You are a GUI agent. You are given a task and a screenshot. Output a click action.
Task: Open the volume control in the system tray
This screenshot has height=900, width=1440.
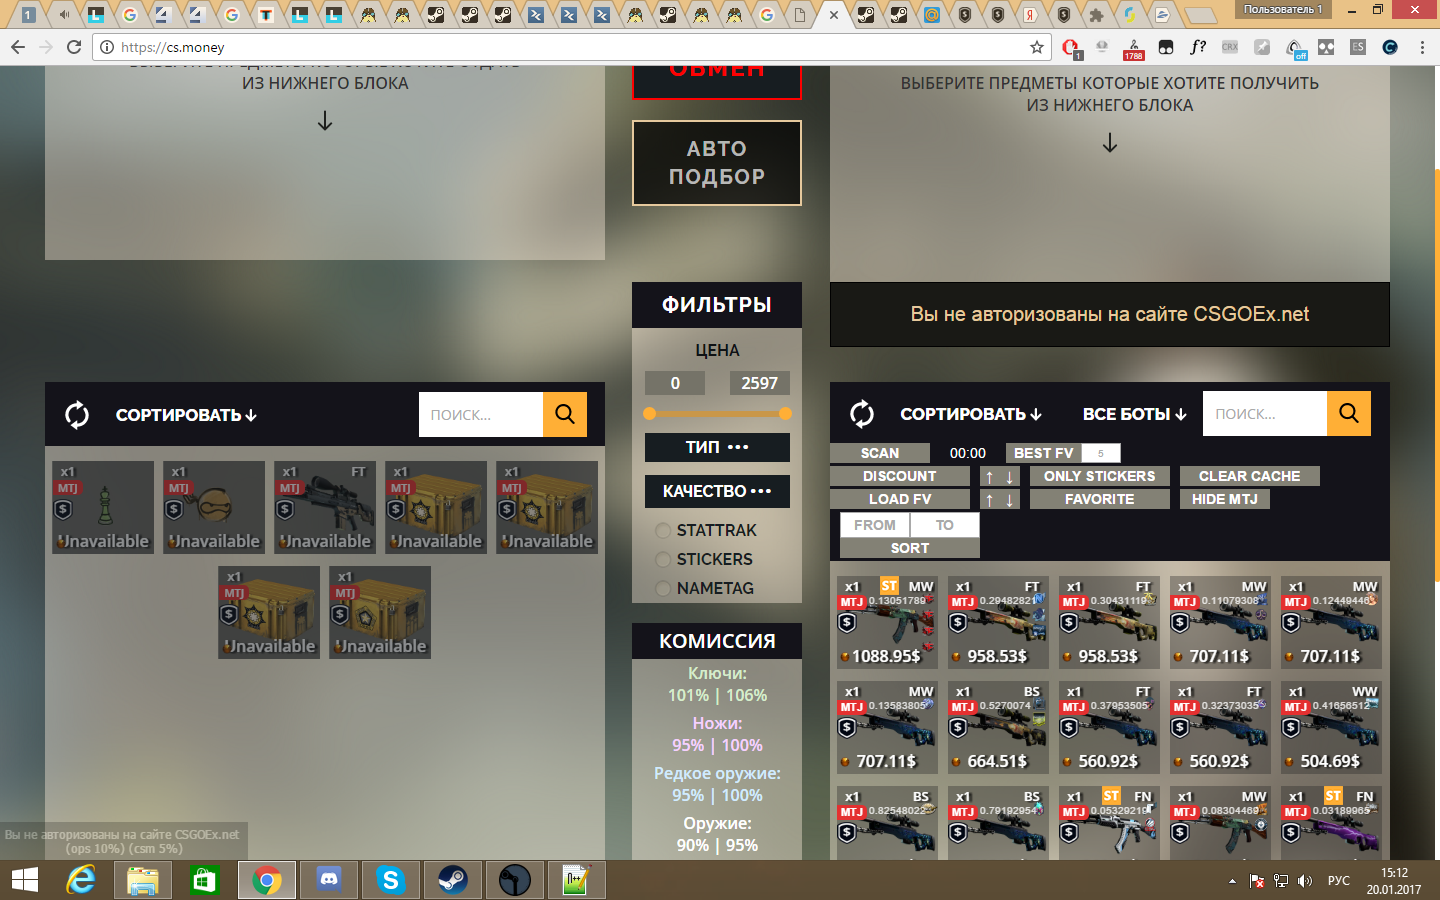pos(1304,881)
